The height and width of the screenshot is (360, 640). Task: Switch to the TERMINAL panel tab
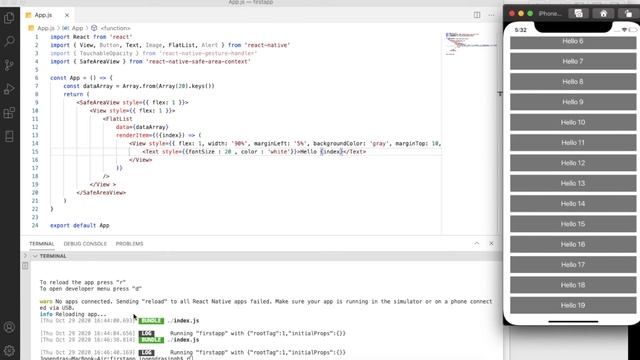(42, 244)
